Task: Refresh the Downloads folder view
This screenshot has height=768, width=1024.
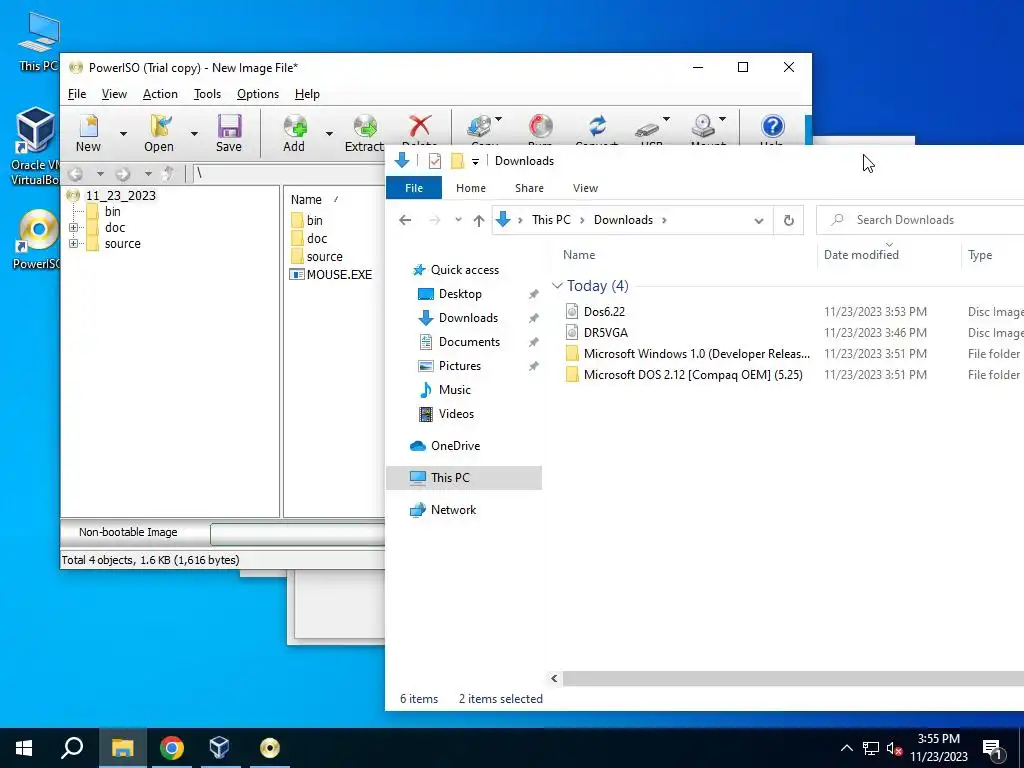Action: [x=789, y=220]
